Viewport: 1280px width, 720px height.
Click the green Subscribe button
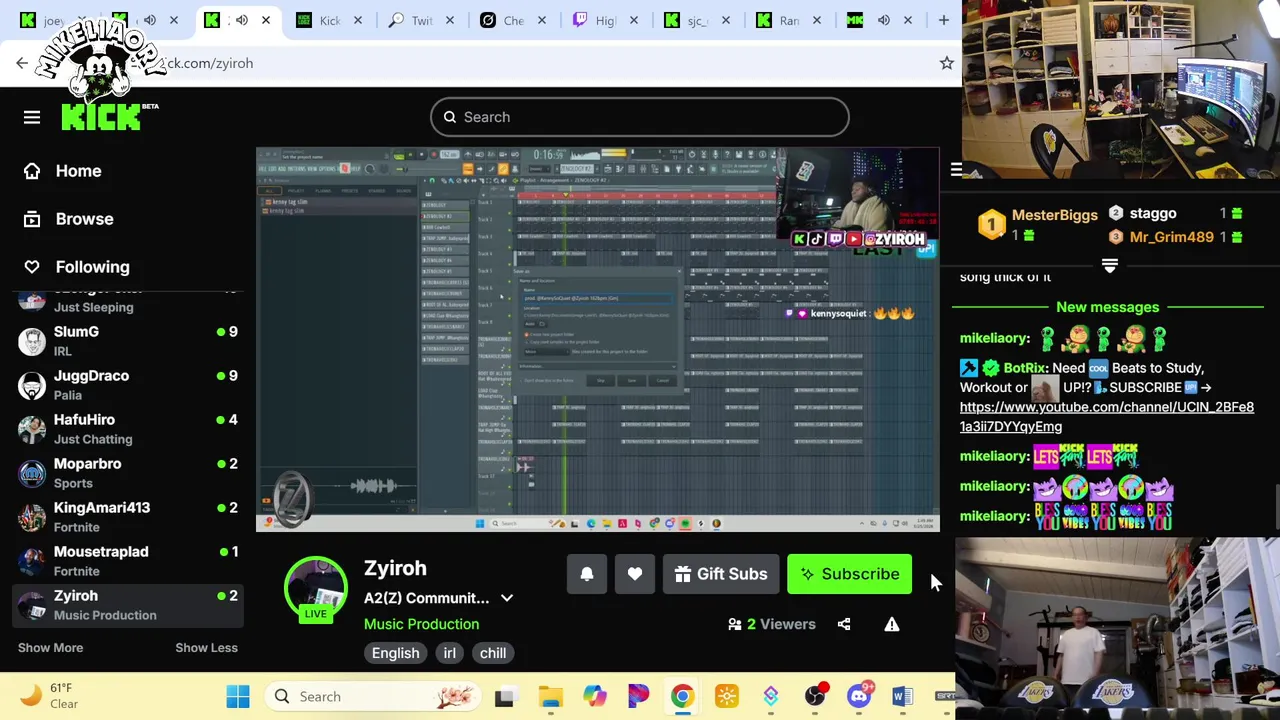click(849, 574)
